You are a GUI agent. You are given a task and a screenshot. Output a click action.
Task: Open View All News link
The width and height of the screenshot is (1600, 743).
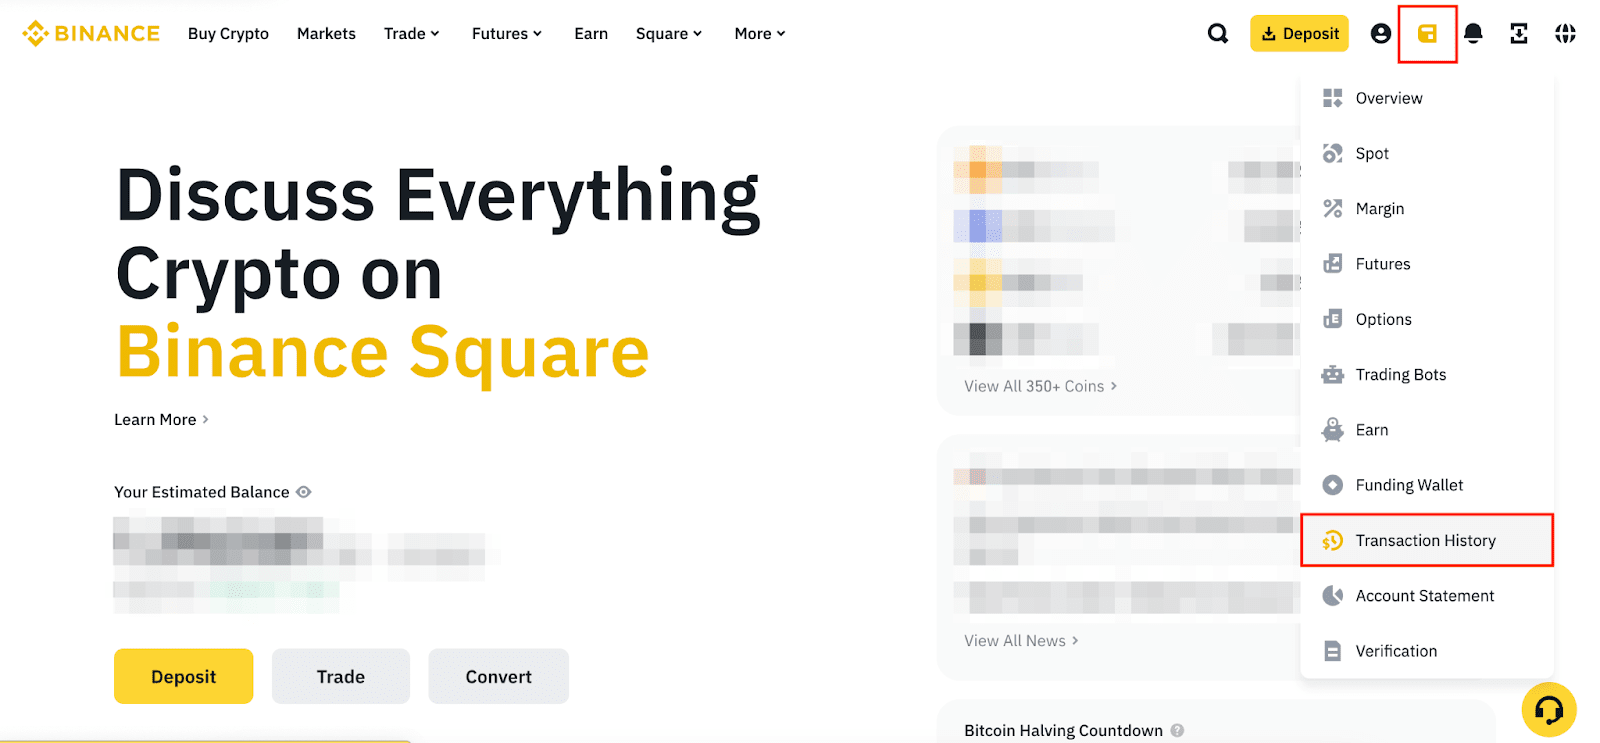(1021, 641)
